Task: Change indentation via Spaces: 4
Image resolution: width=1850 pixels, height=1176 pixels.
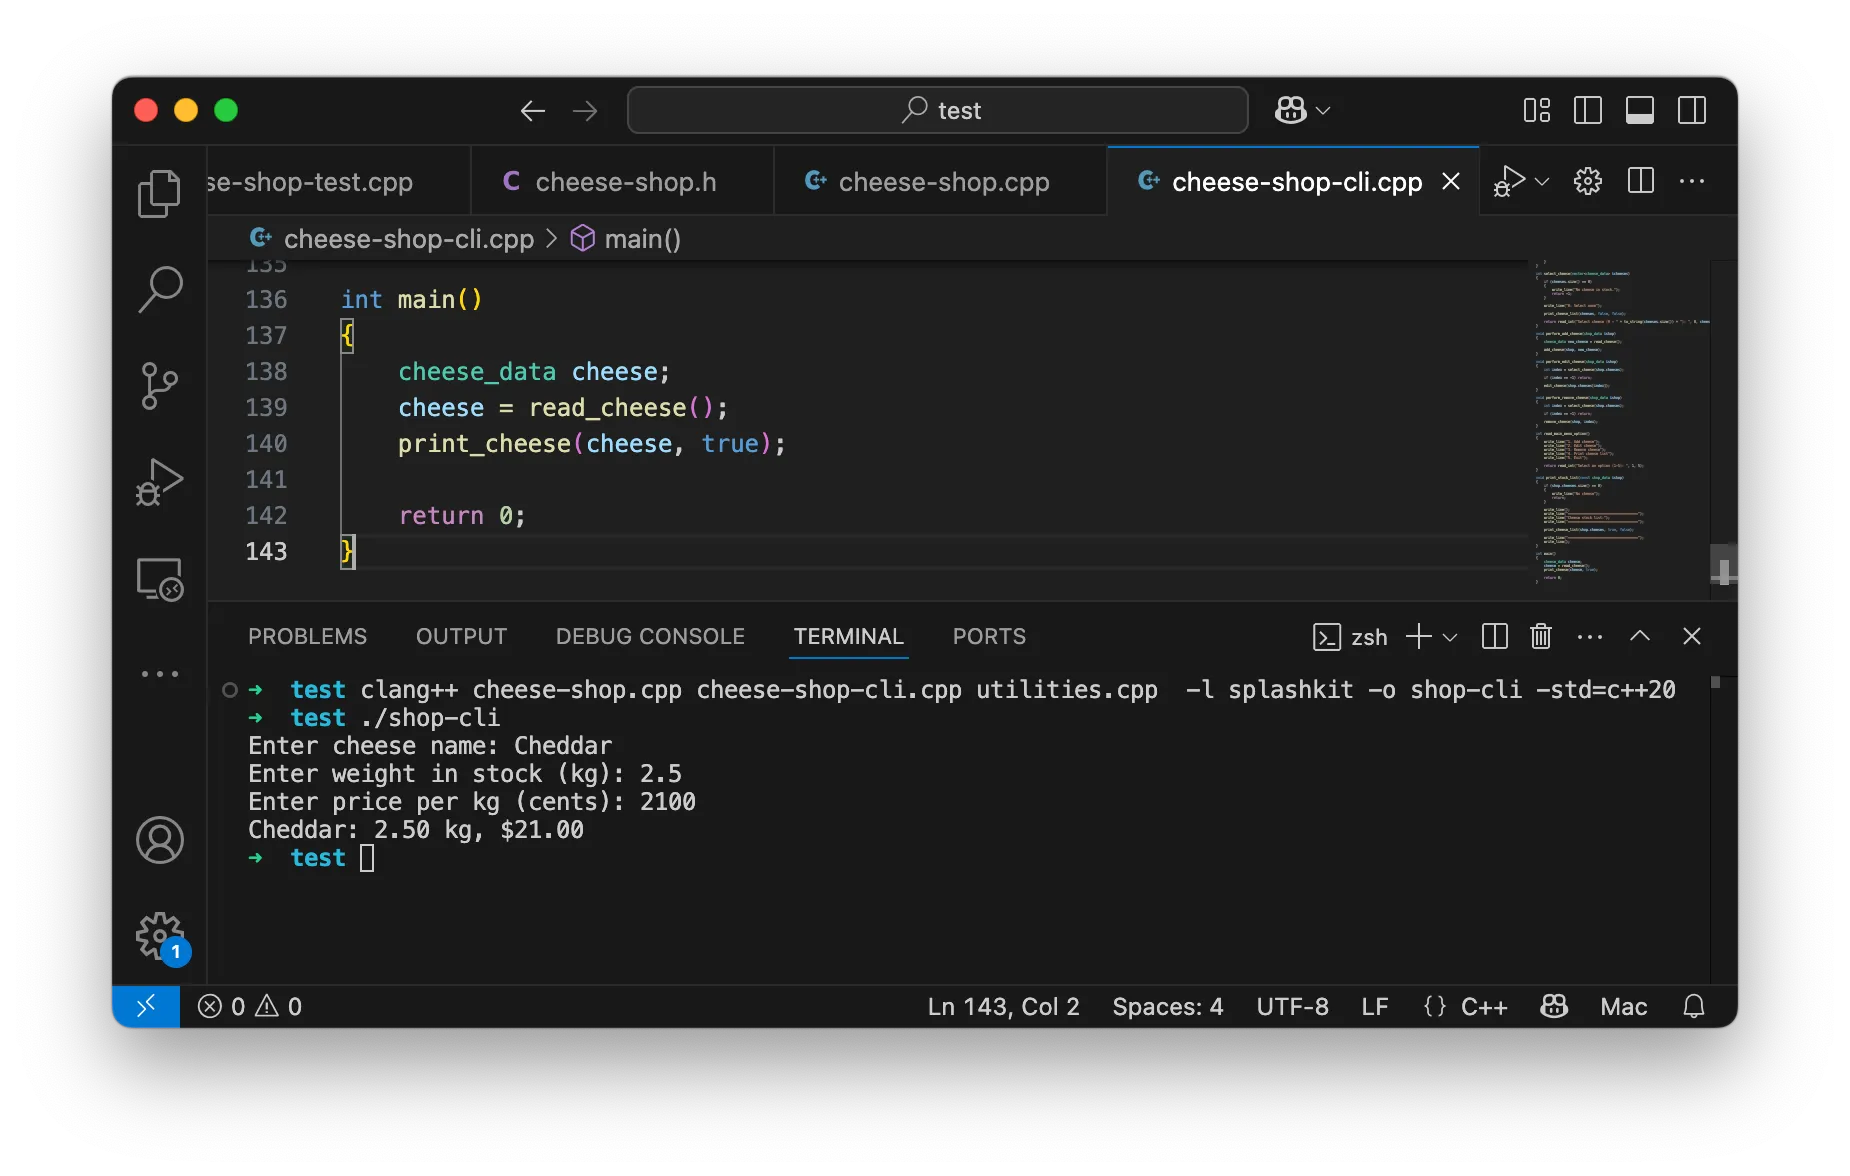Action: pos(1167,1006)
